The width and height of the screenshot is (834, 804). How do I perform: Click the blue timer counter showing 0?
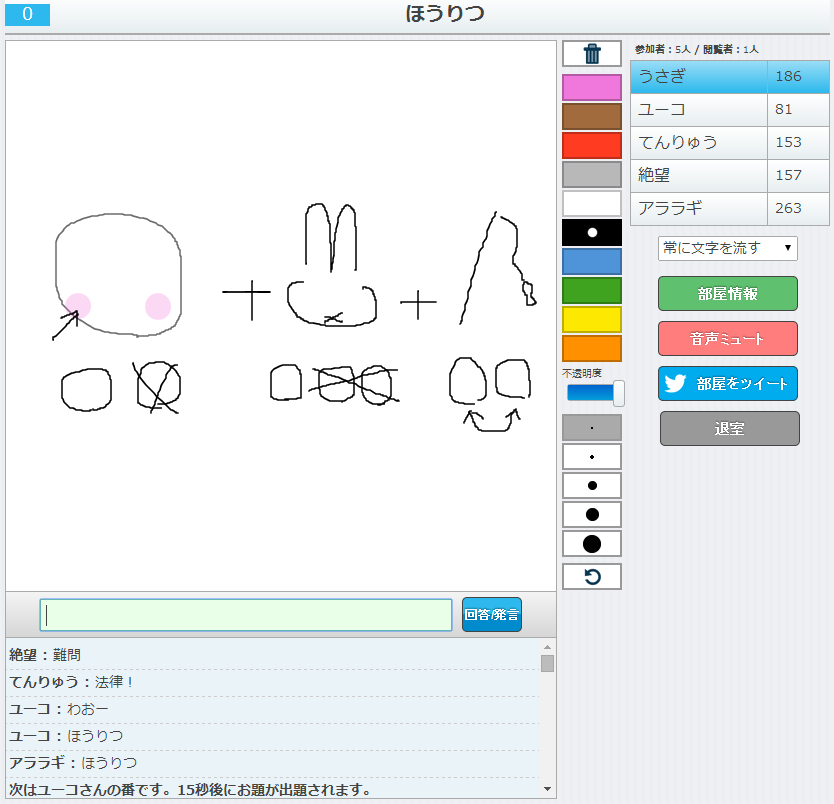[28, 14]
